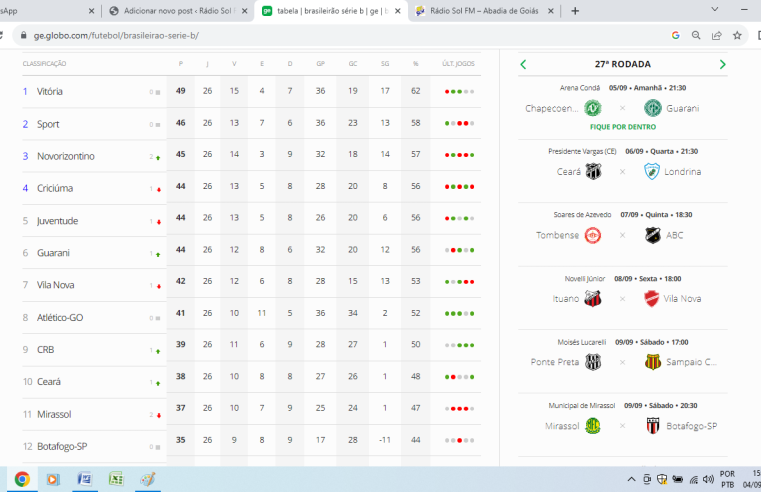Open Paint from the taskbar
This screenshot has width=761, height=492.
(x=148, y=479)
